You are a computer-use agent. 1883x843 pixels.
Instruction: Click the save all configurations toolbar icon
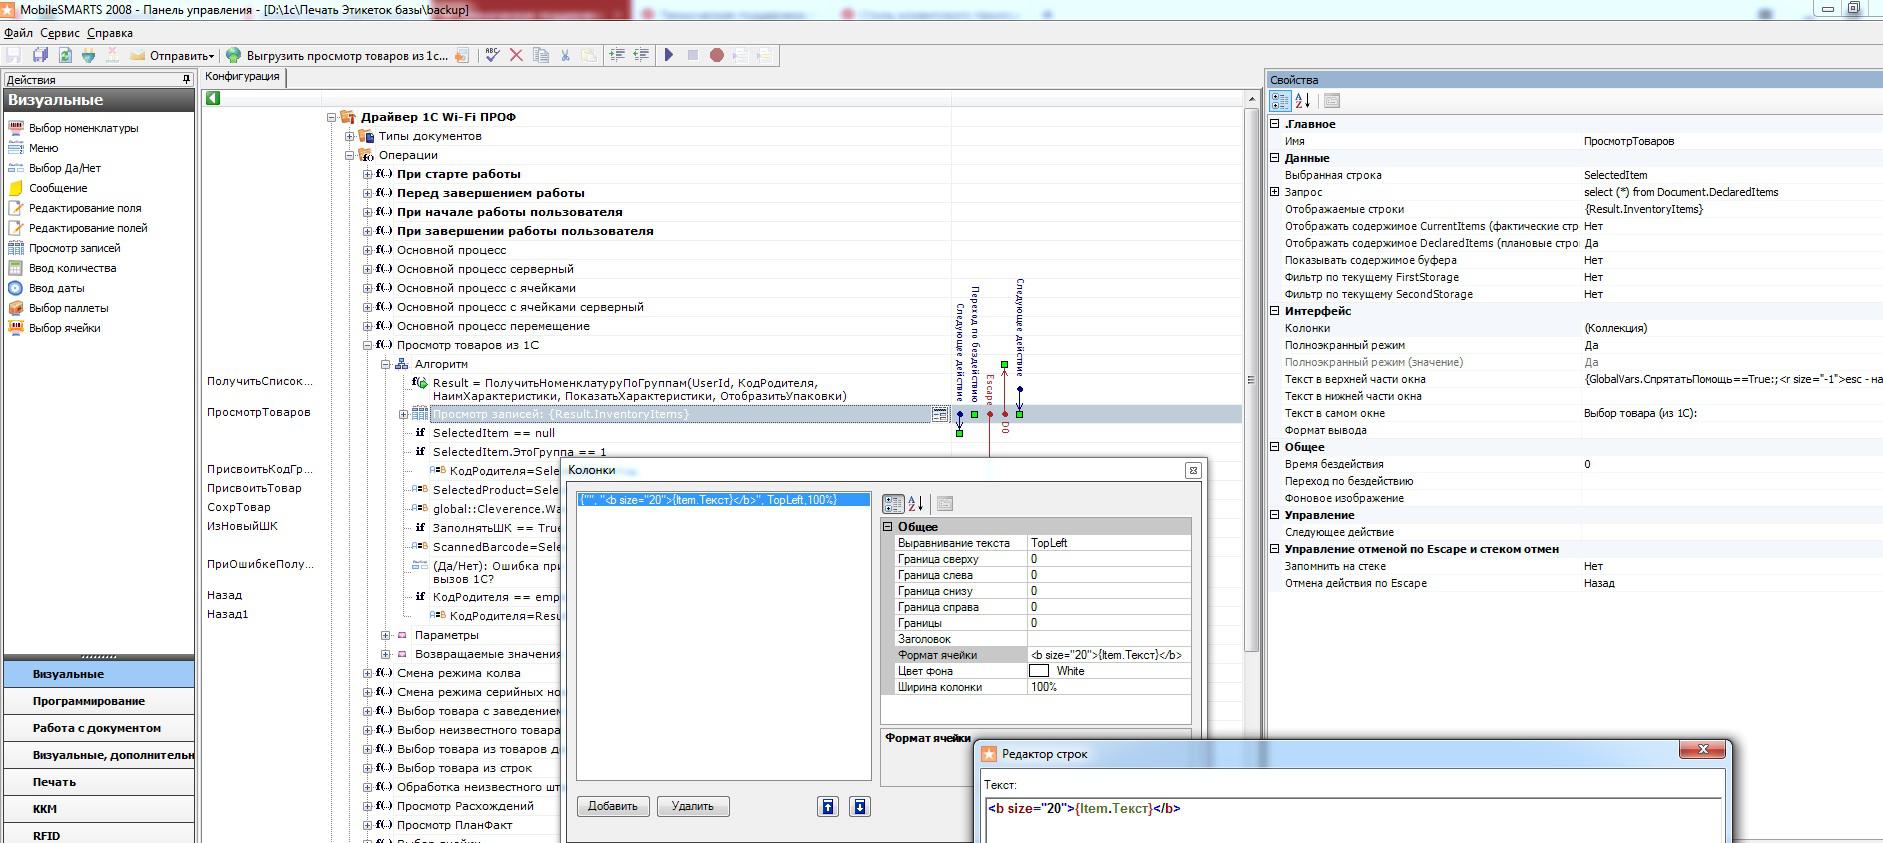(40, 55)
